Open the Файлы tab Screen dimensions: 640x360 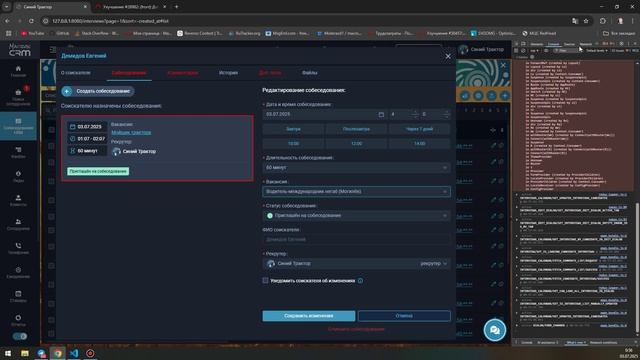pos(310,73)
